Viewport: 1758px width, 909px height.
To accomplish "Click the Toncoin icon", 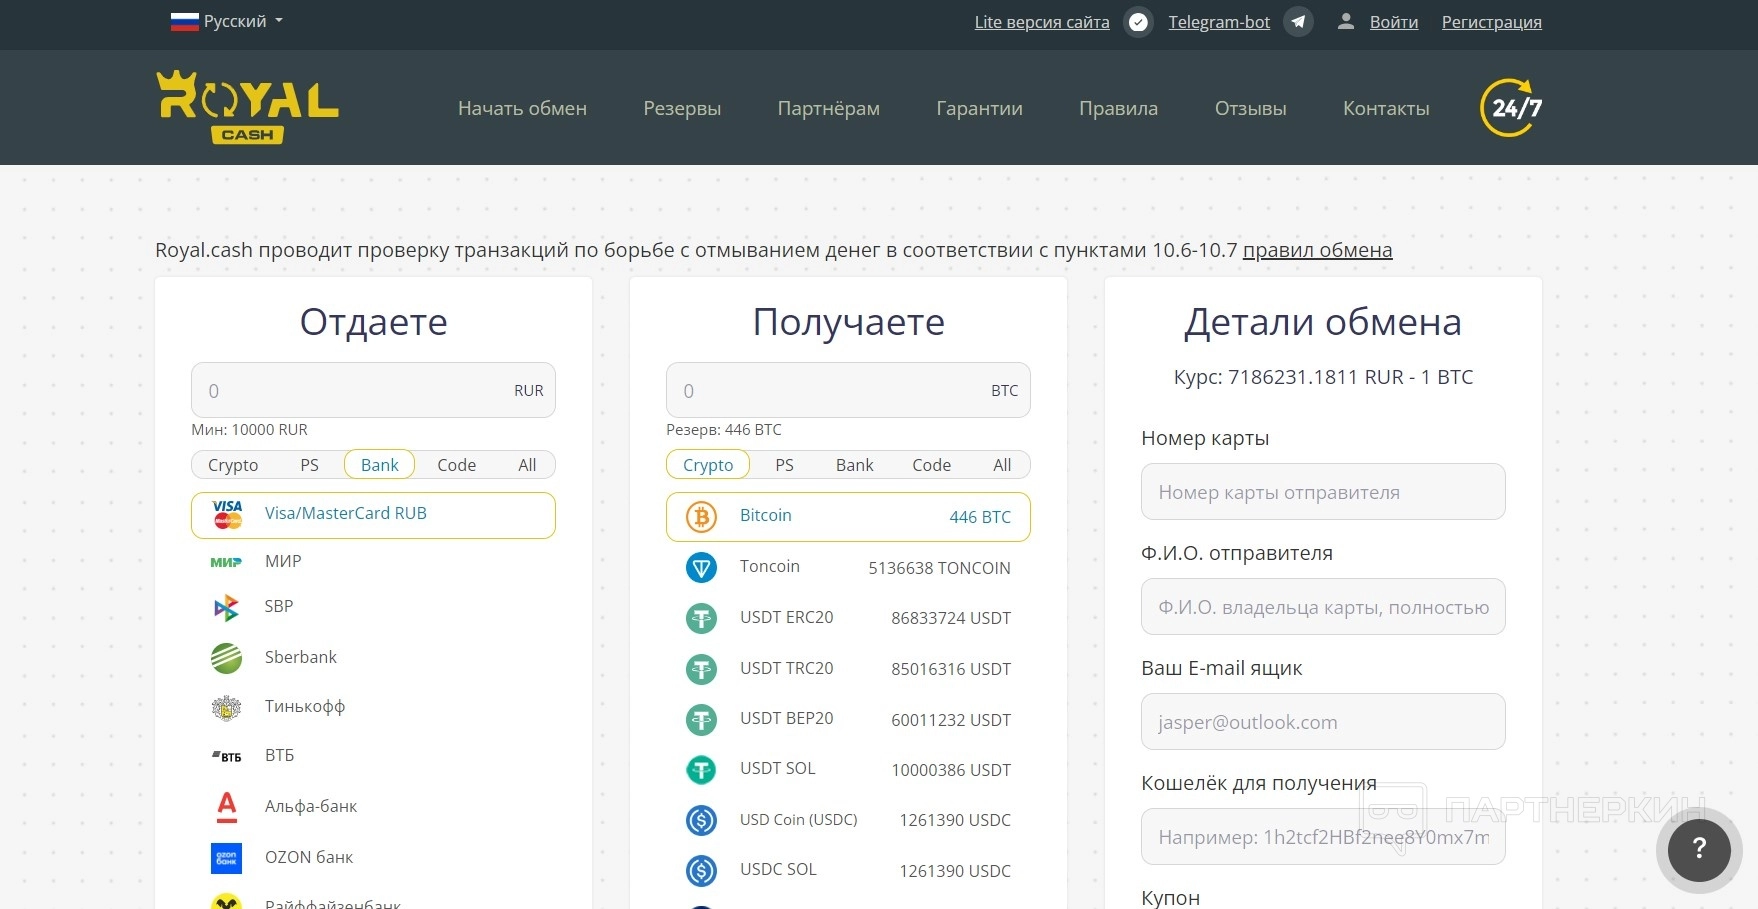I will pos(702,568).
